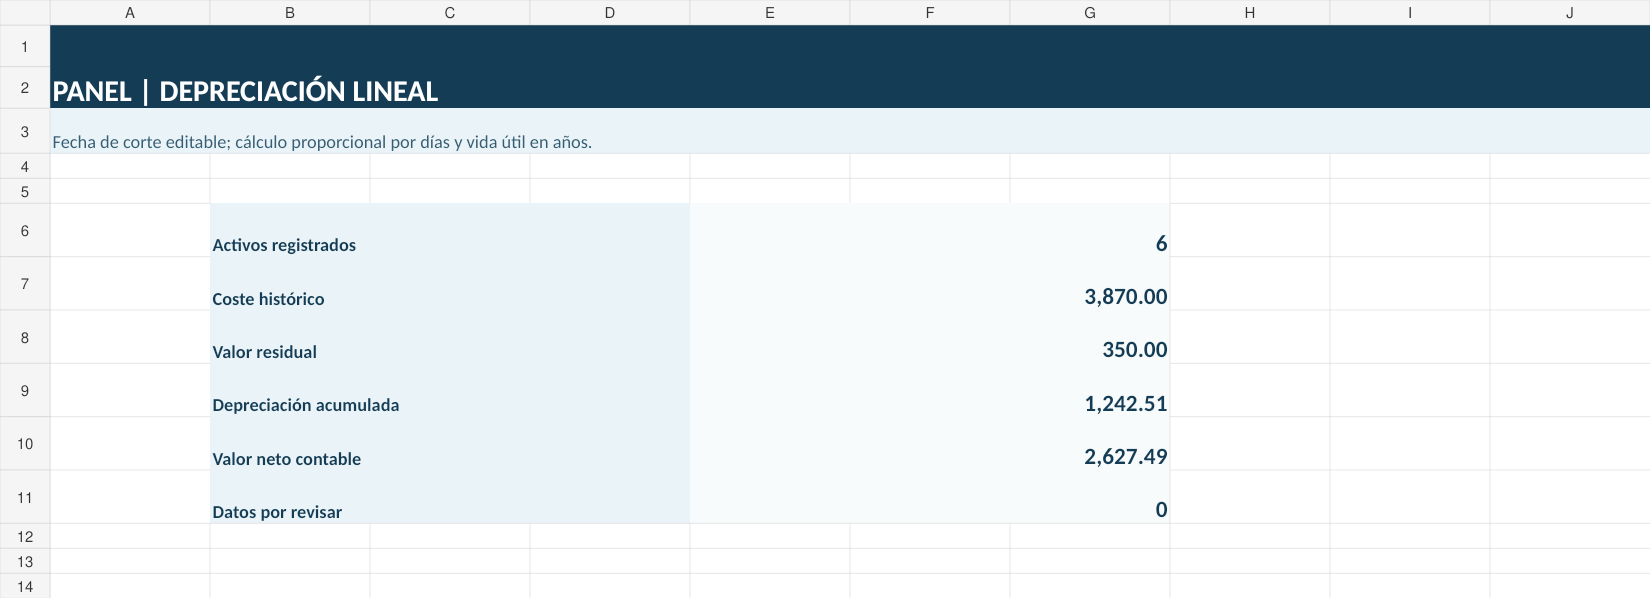Select column H header
This screenshot has width=1650, height=598.
point(1250,13)
